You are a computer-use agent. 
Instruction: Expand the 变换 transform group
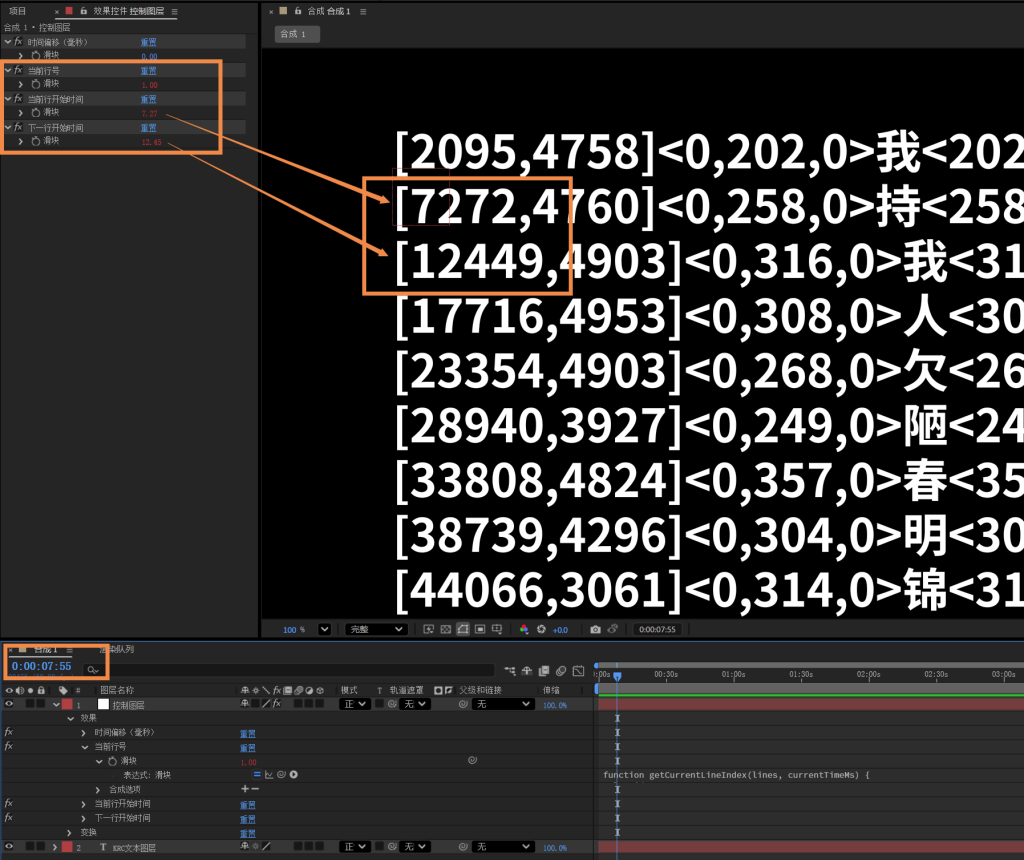click(70, 833)
